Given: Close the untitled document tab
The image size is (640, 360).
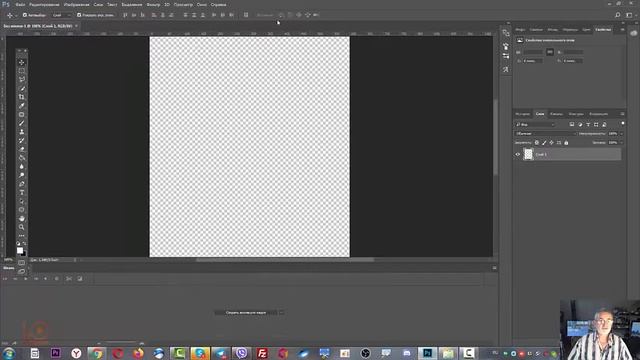Looking at the screenshot, I should [76, 26].
